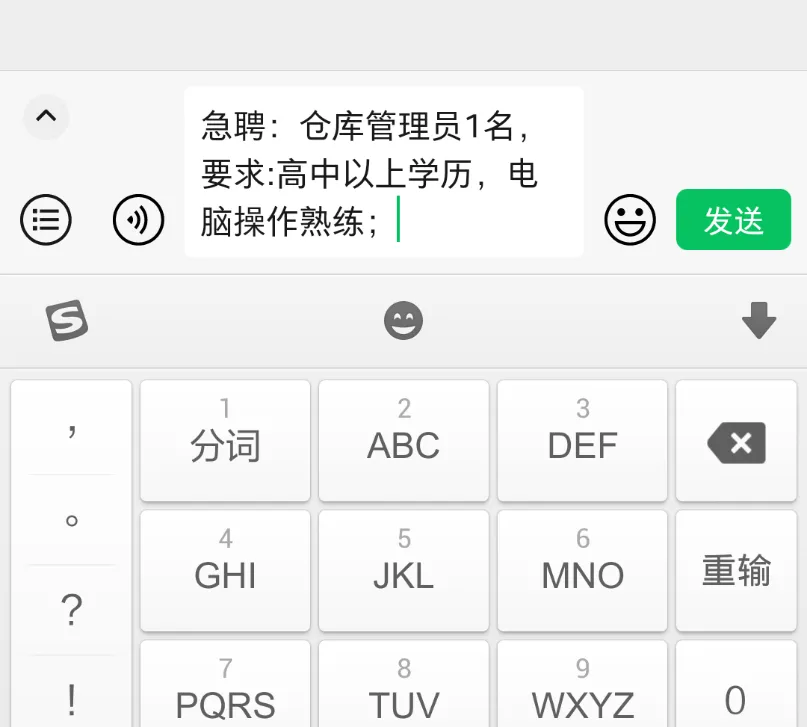Collapse the input with the up chevron
807x727 pixels.
[46, 117]
